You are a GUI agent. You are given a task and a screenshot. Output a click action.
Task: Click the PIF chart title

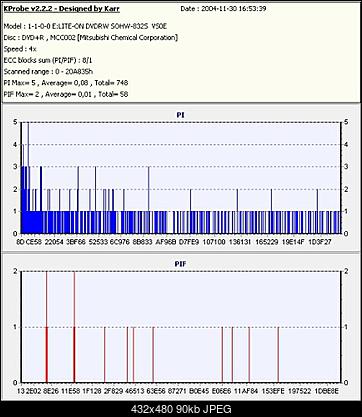(180, 264)
